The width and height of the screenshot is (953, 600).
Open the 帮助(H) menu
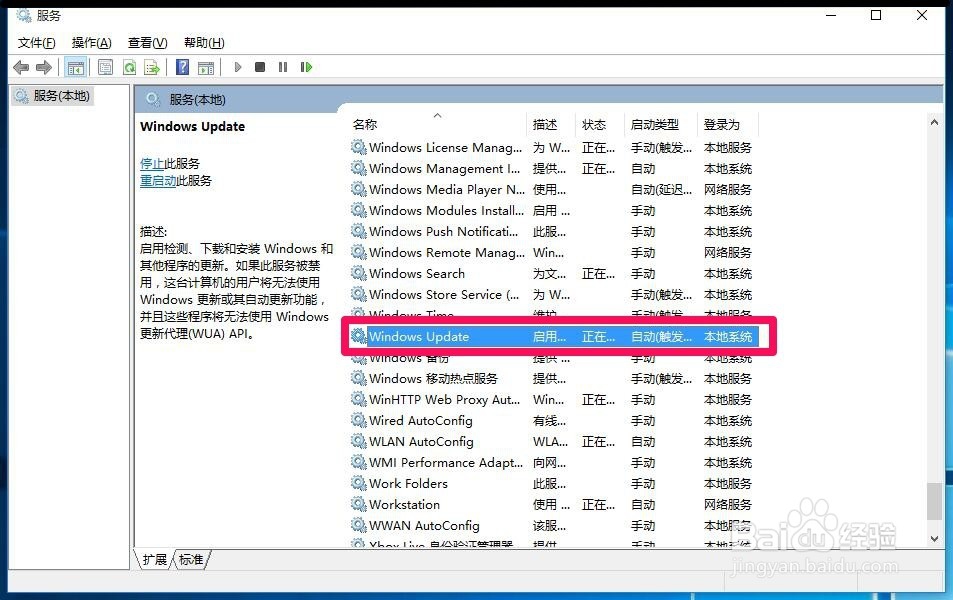point(204,43)
